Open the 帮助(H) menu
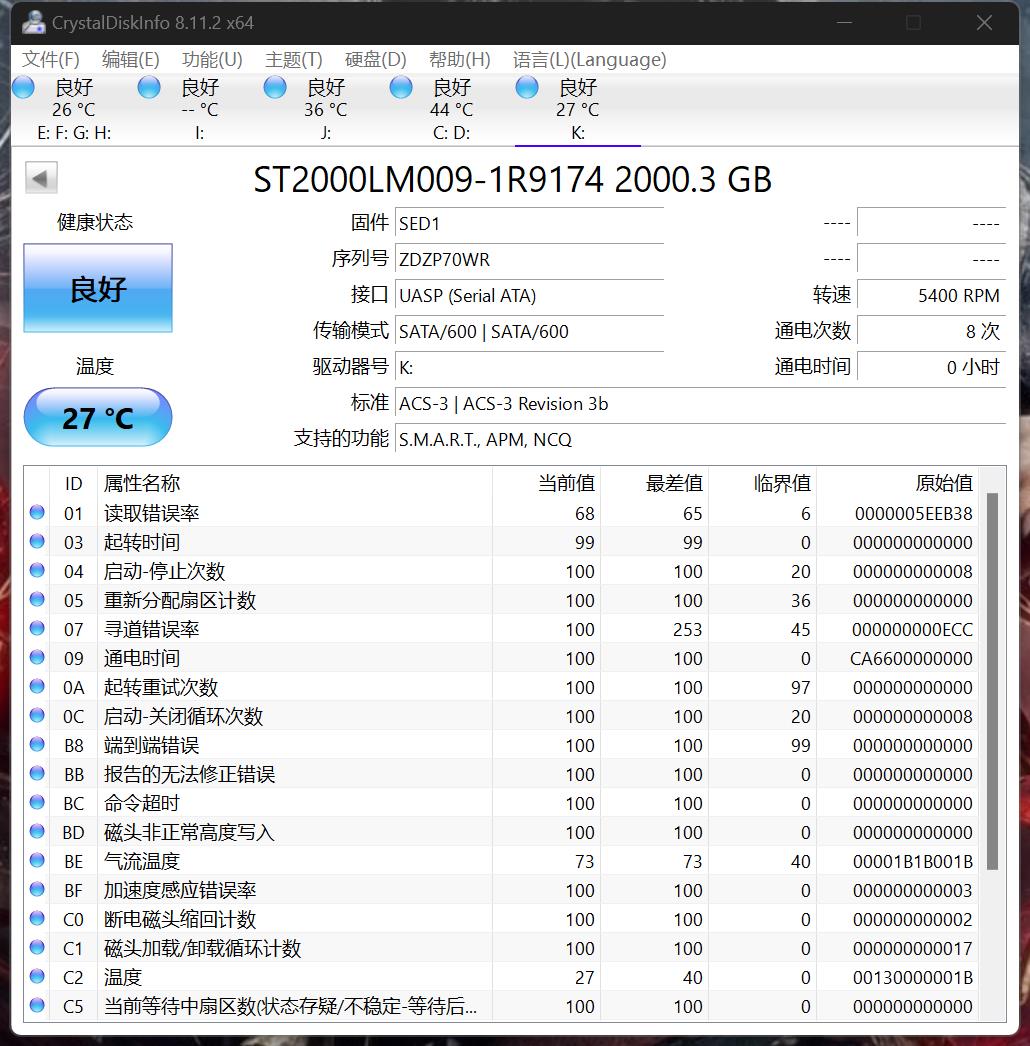The width and height of the screenshot is (1030, 1046). (460, 59)
